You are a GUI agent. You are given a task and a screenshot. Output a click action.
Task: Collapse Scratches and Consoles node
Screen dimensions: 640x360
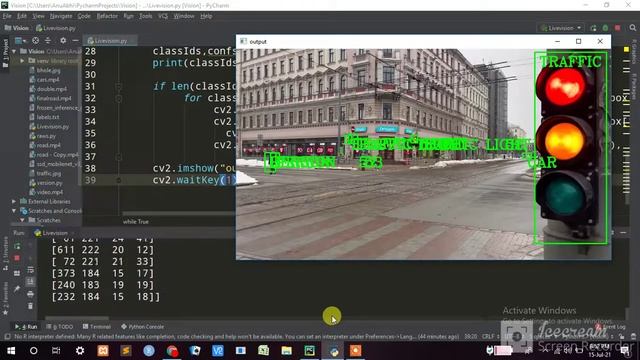point(14,211)
